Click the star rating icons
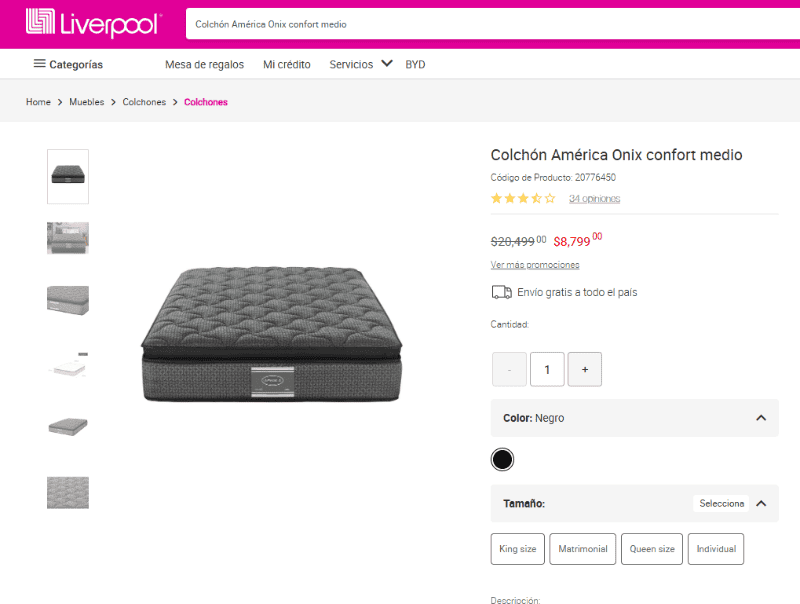Screen dimensions: 800x604 (523, 198)
